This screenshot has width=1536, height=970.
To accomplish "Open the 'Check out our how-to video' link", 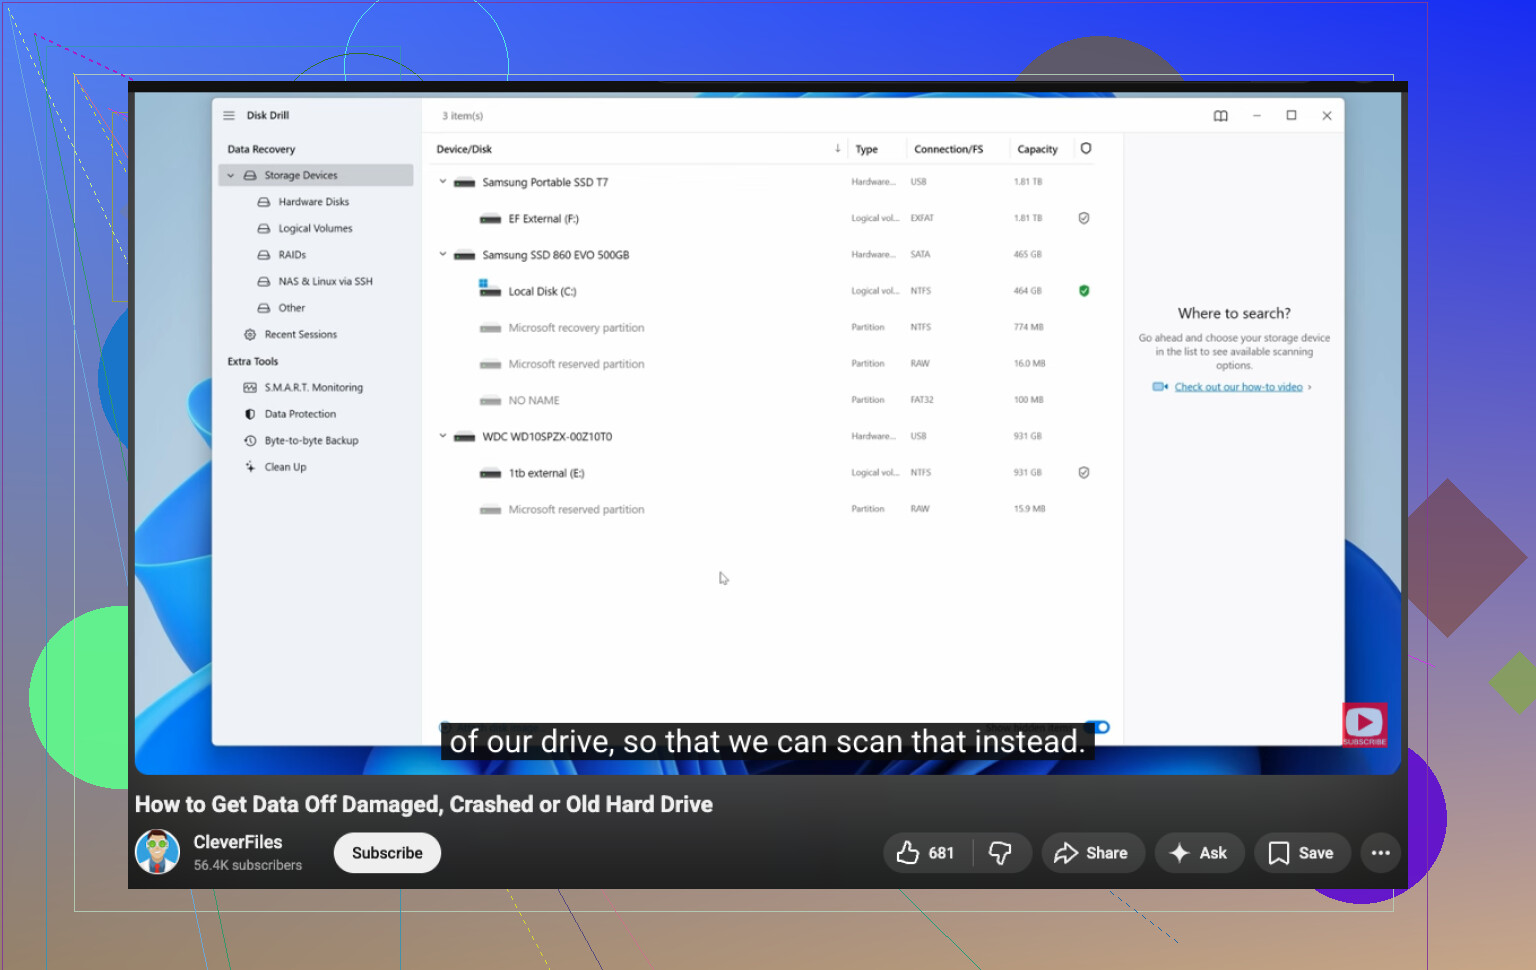I will point(1238,387).
